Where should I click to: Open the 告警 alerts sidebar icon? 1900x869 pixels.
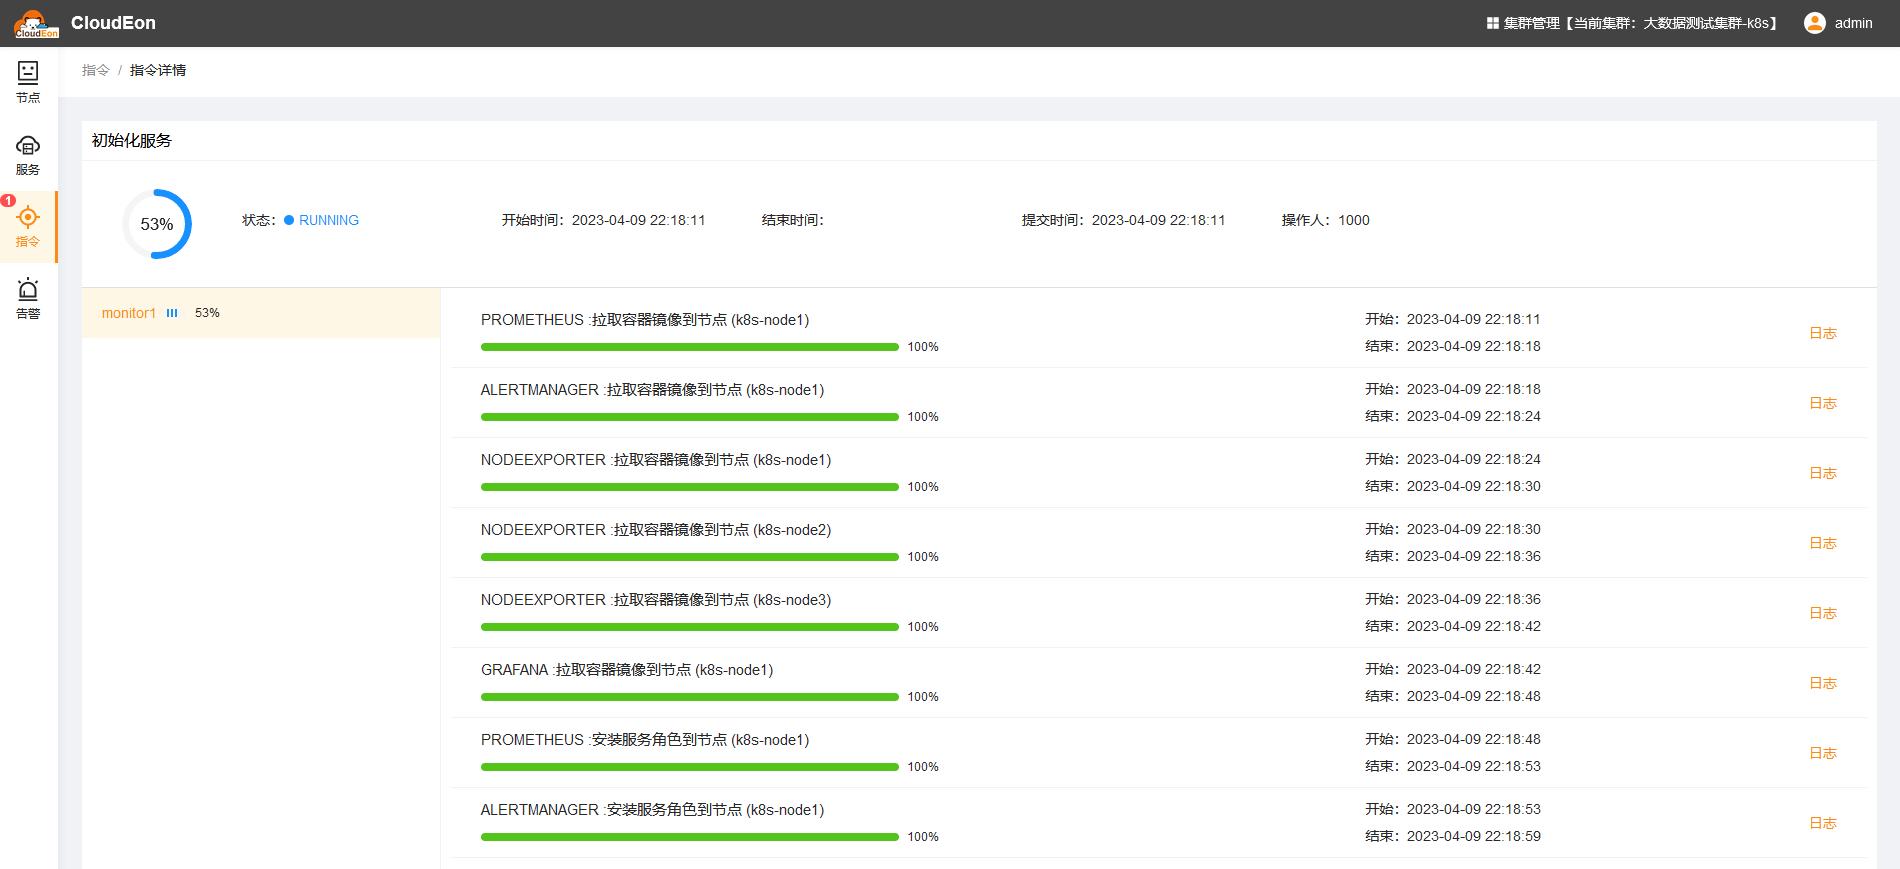28,289
